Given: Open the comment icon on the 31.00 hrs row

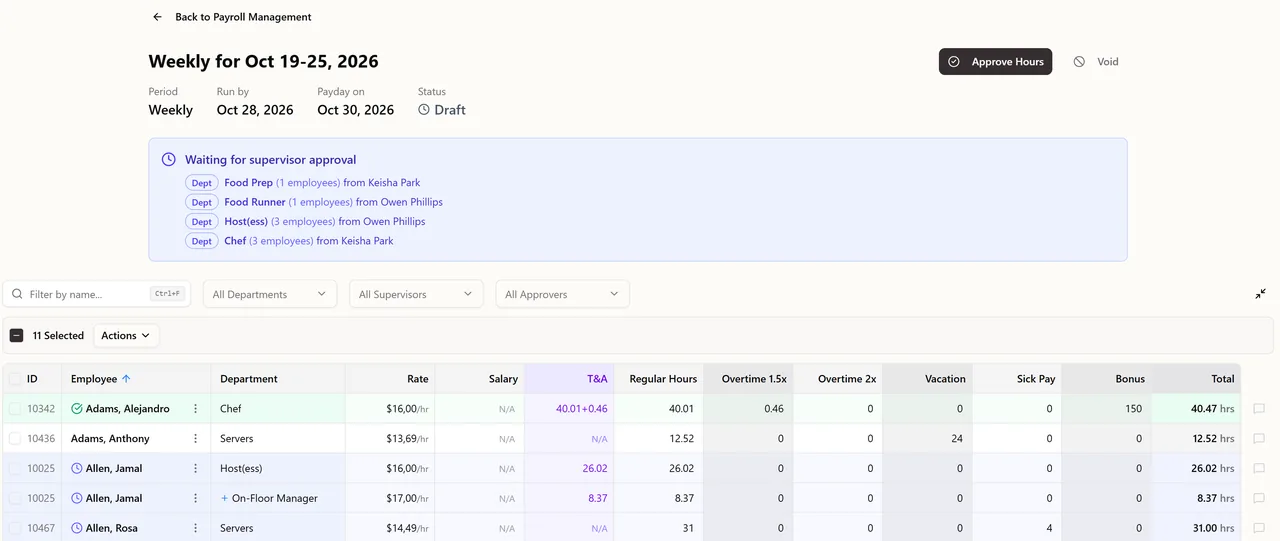Looking at the screenshot, I should (x=1259, y=528).
